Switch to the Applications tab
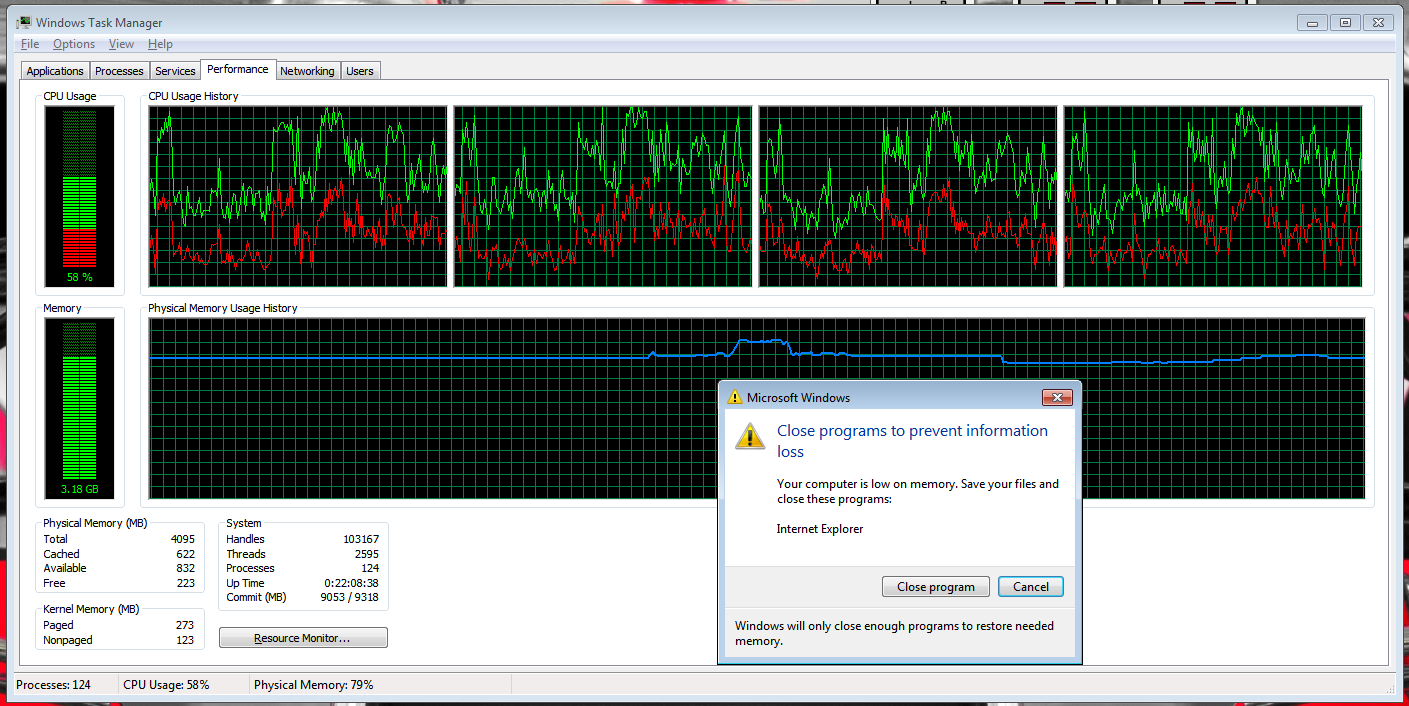 (x=55, y=71)
